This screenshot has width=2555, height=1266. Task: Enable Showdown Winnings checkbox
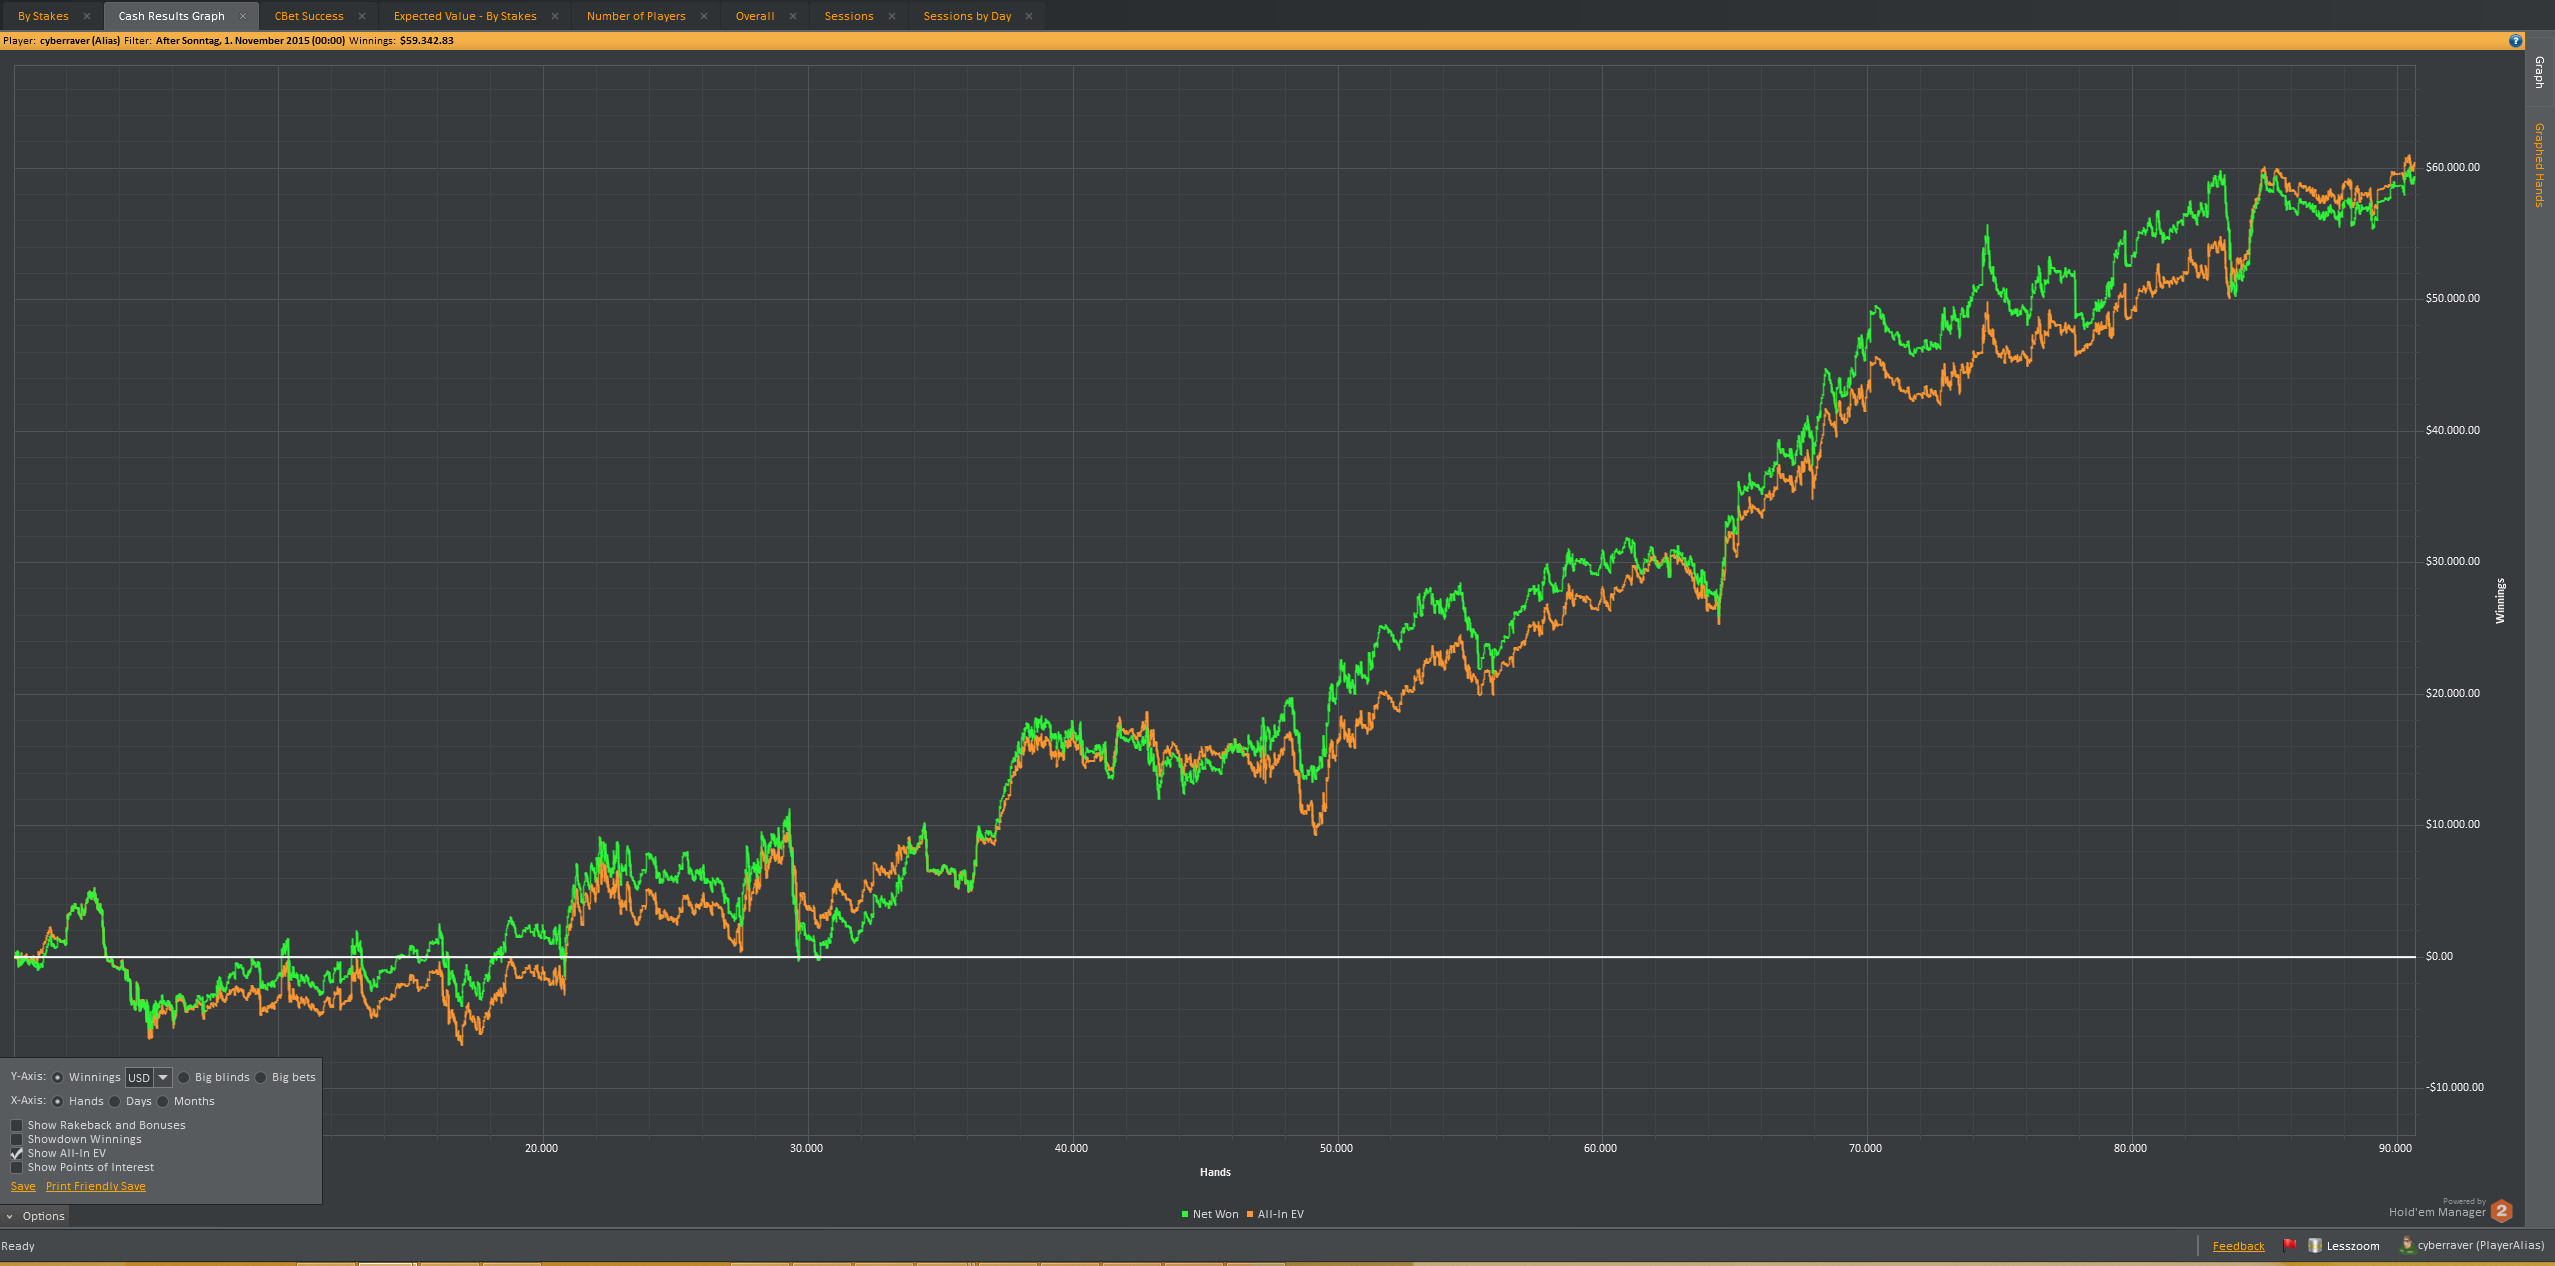tap(17, 1139)
